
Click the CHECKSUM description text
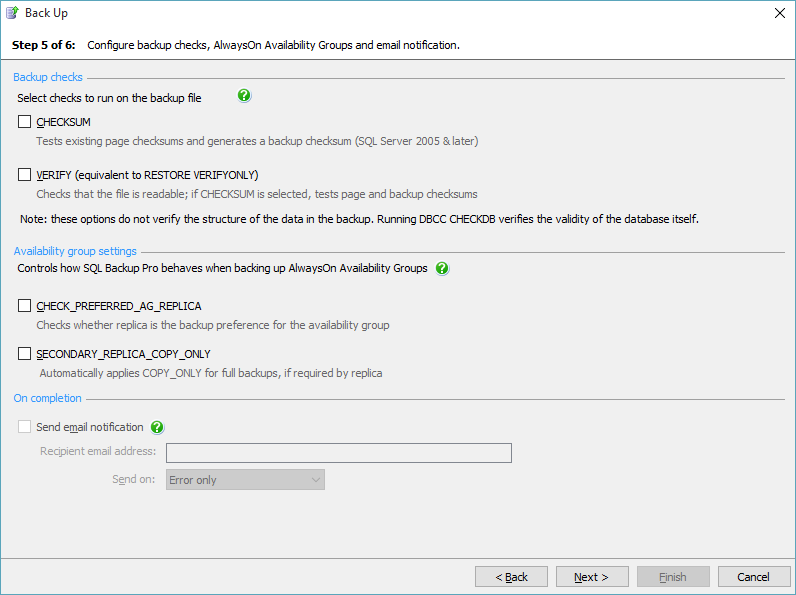coord(257,141)
